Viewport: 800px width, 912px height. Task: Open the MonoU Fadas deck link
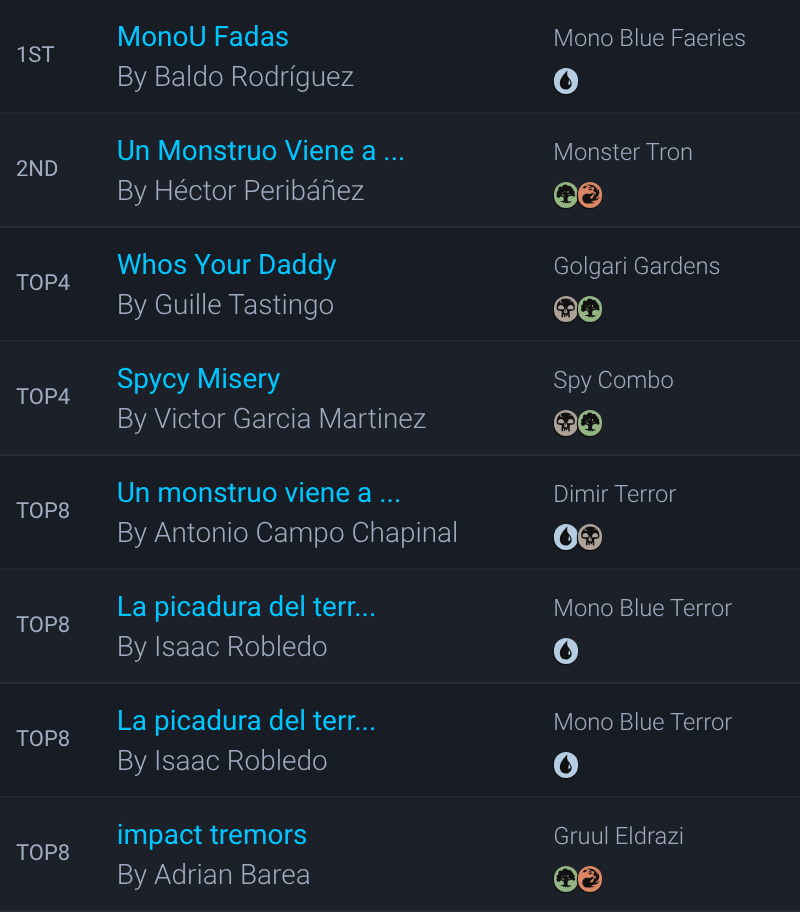pyautogui.click(x=203, y=37)
